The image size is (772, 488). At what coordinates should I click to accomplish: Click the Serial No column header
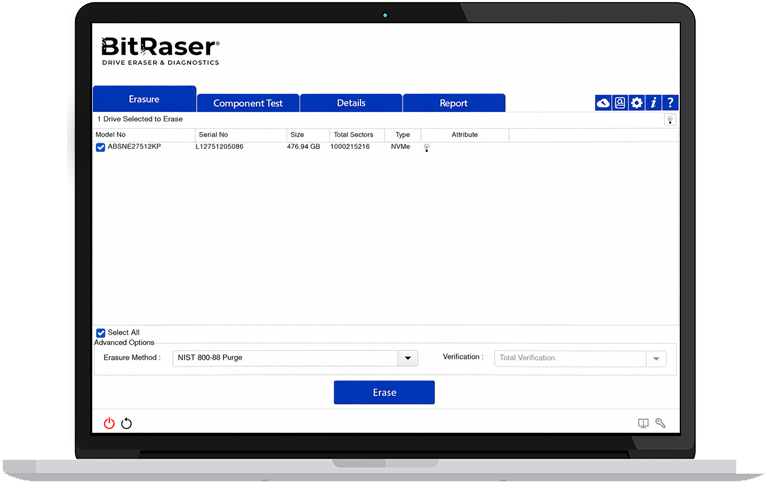coord(241,135)
